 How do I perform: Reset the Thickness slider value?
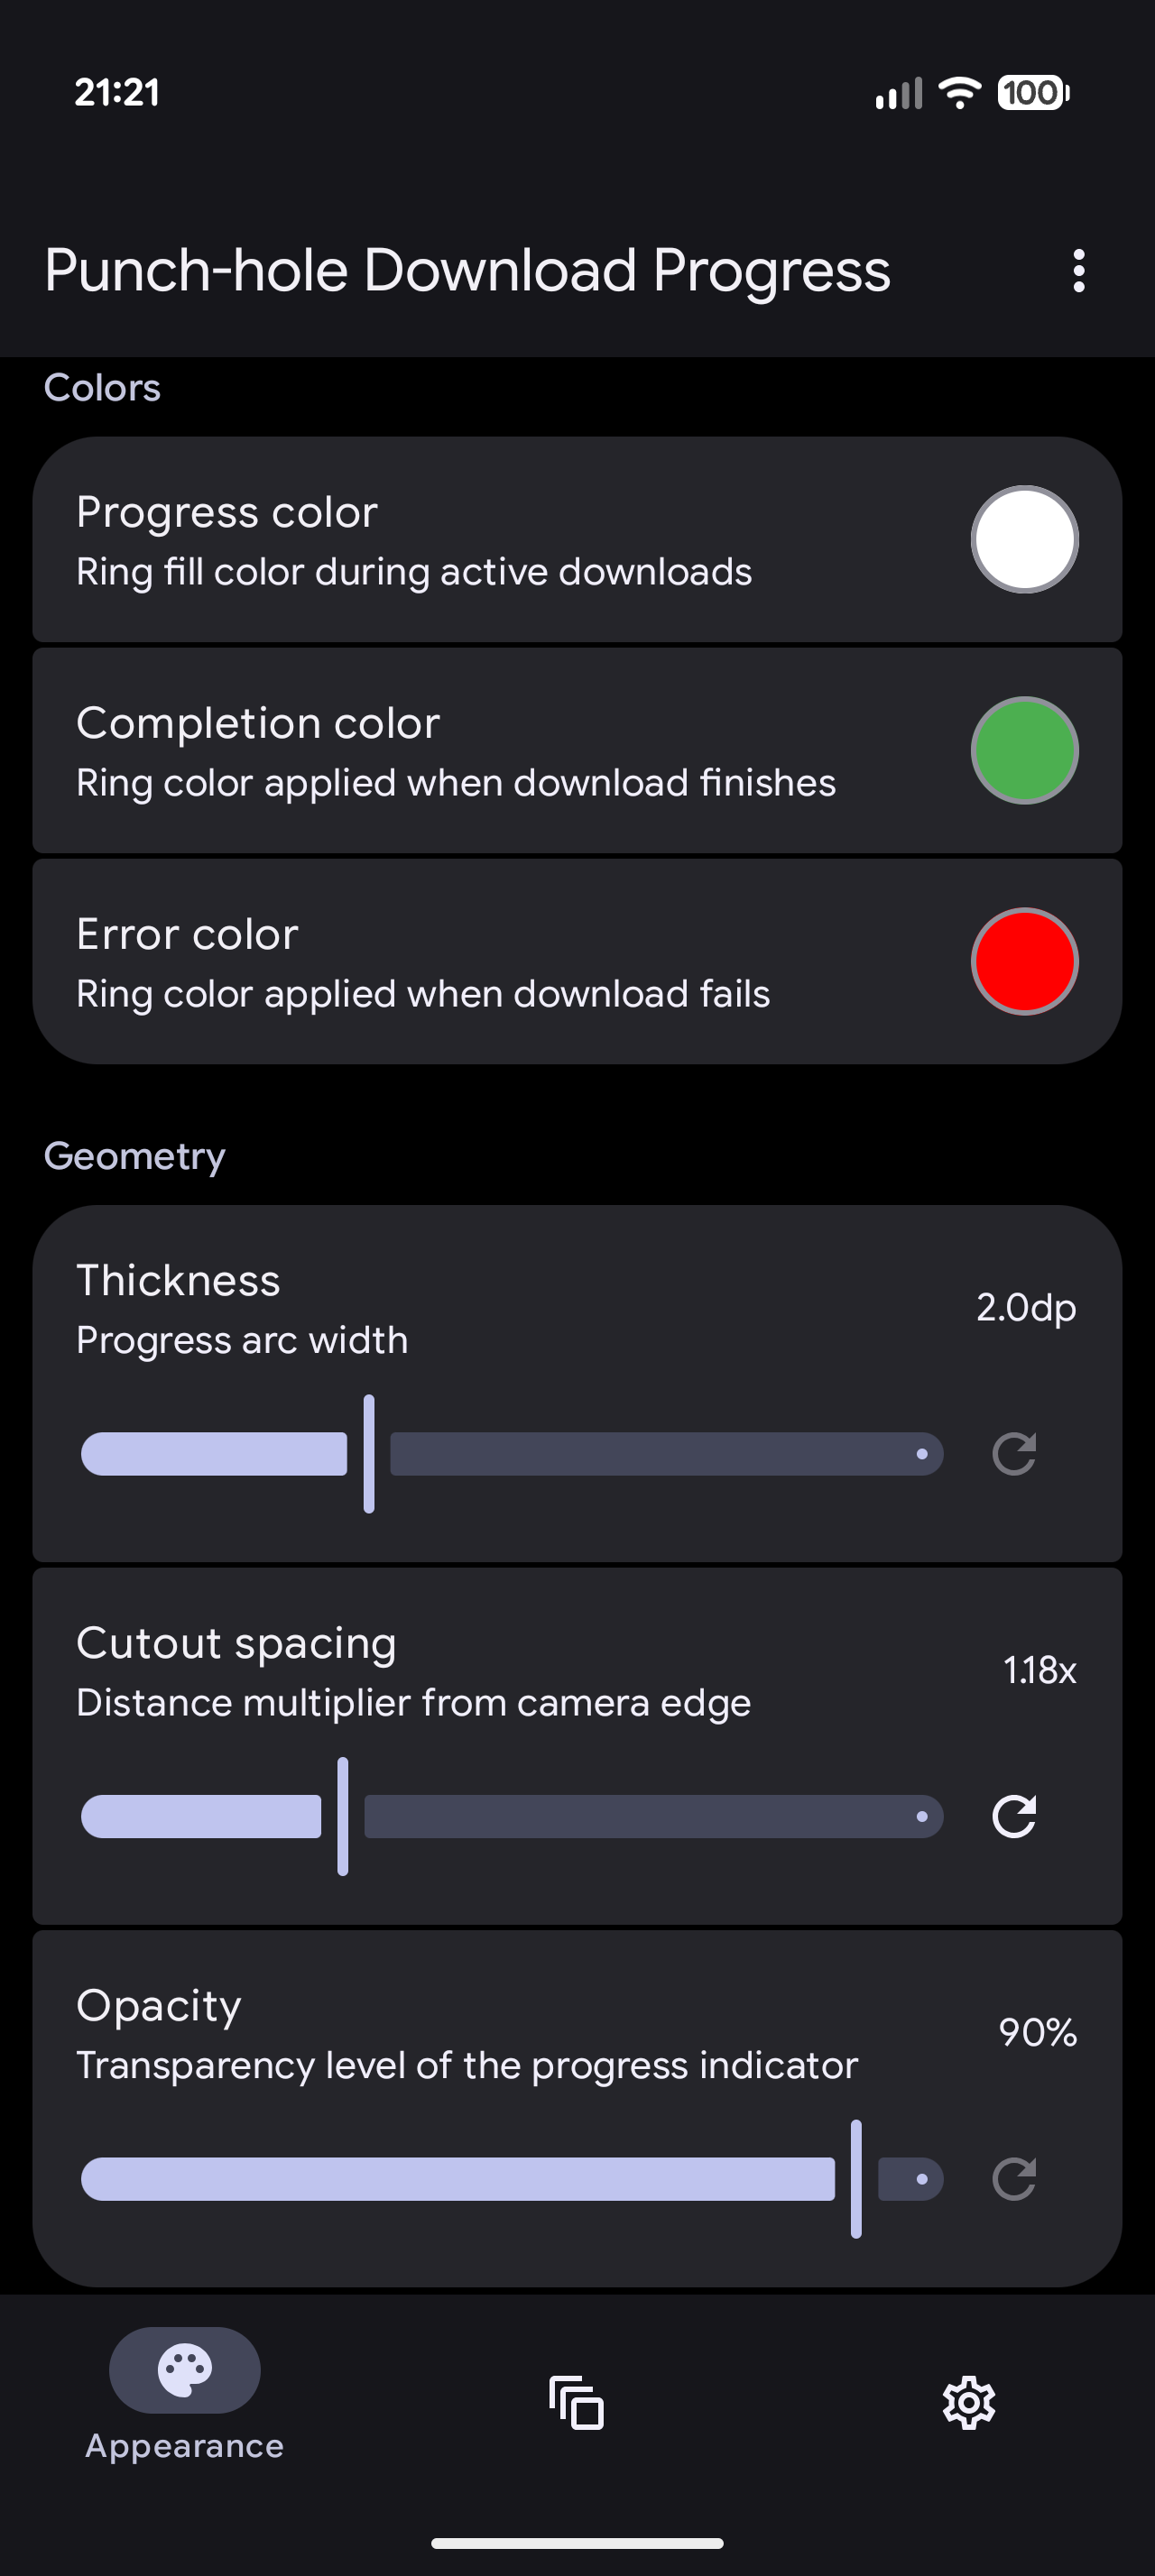(1013, 1454)
